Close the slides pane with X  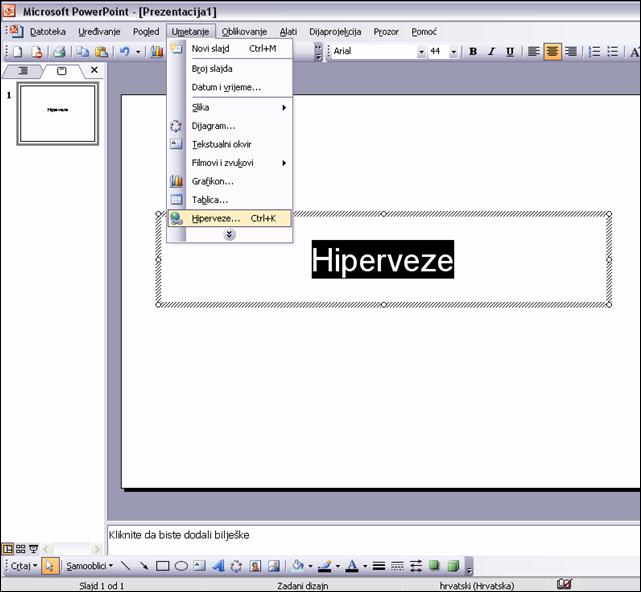pyautogui.click(x=94, y=70)
